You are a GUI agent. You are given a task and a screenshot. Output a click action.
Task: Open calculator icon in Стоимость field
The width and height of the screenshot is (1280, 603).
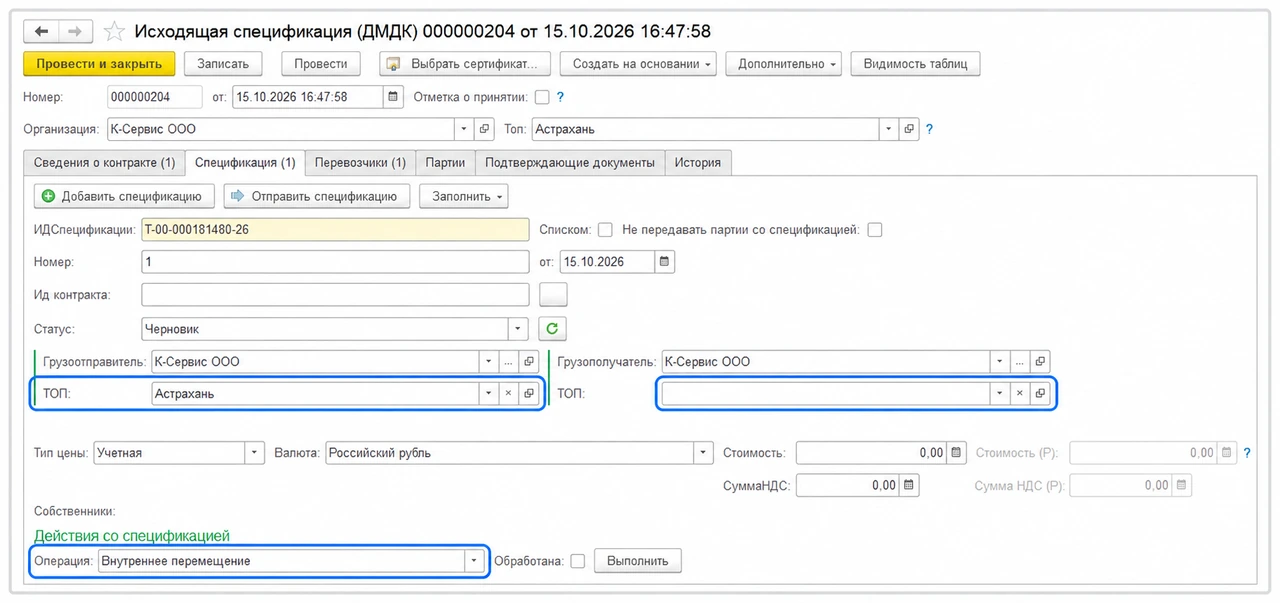[x=957, y=453]
